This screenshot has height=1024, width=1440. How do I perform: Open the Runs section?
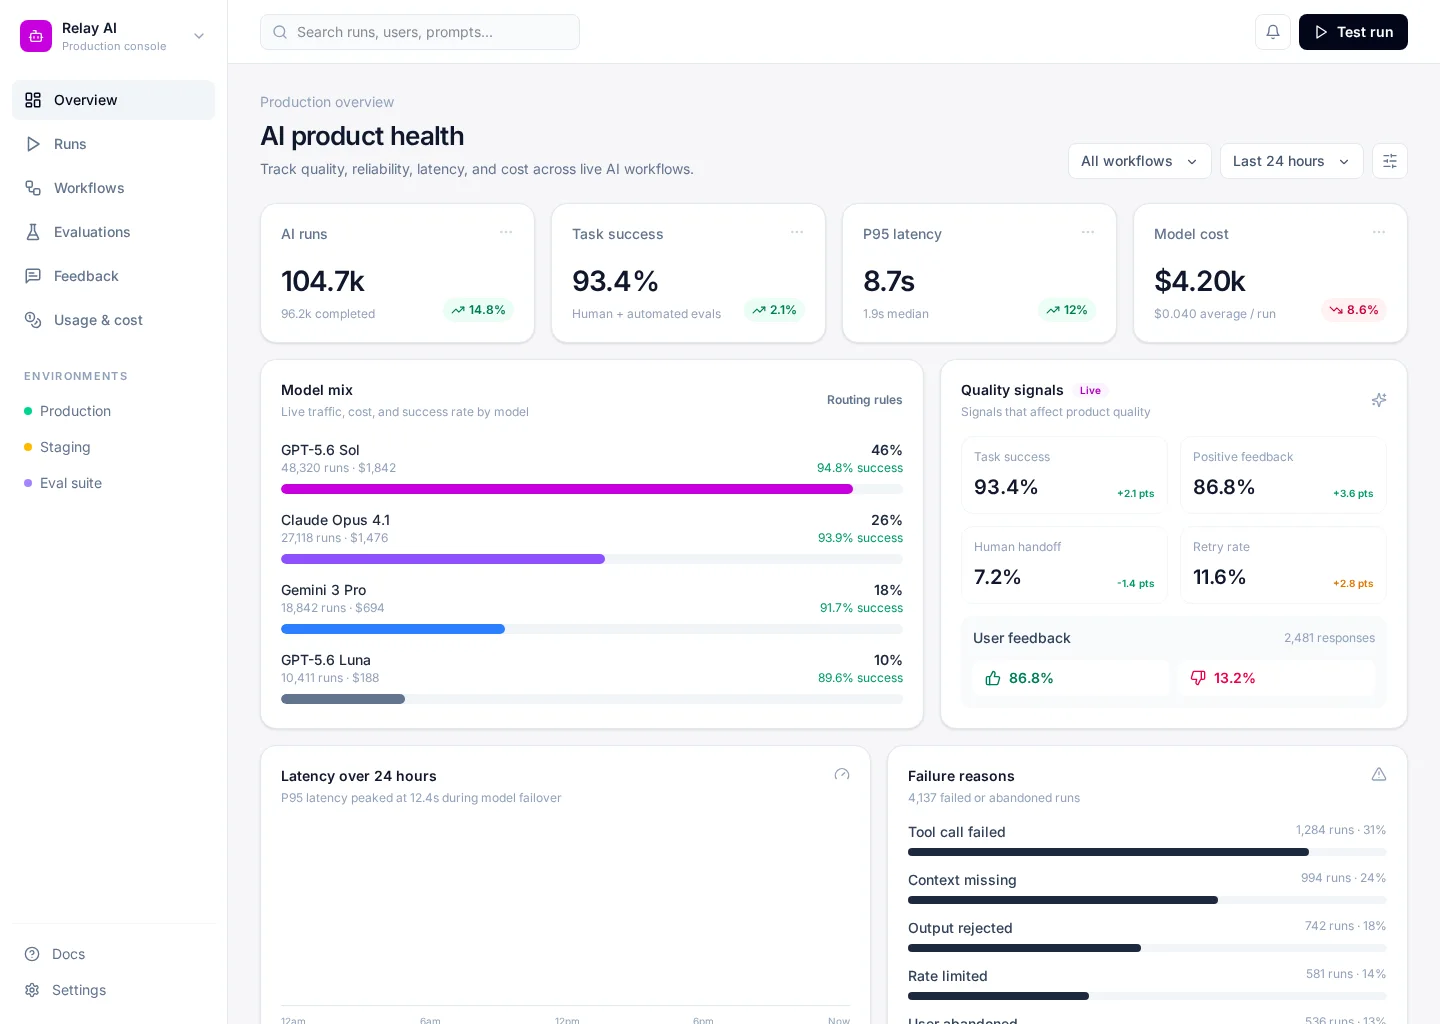point(113,144)
